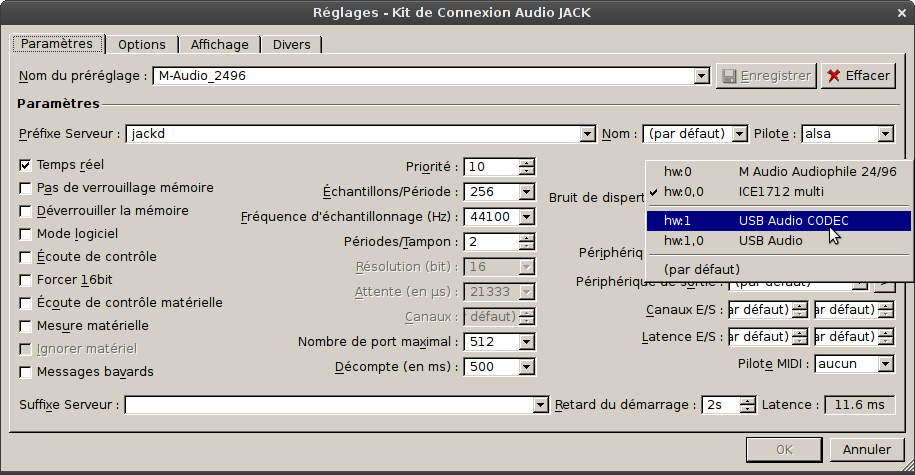The image size is (915, 475).
Task: Click the Priorité value field
Action: tap(491, 167)
